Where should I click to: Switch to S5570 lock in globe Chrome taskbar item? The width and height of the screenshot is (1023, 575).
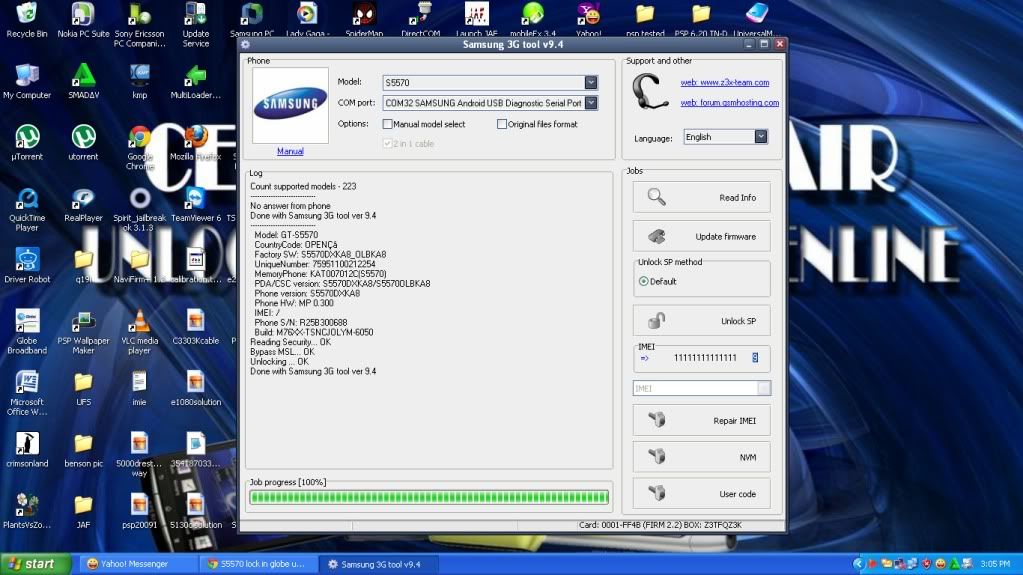(258, 564)
